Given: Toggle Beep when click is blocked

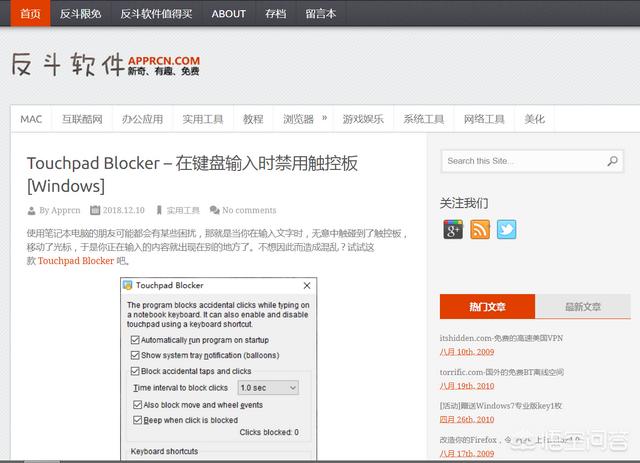Looking at the screenshot, I should coord(138,421).
